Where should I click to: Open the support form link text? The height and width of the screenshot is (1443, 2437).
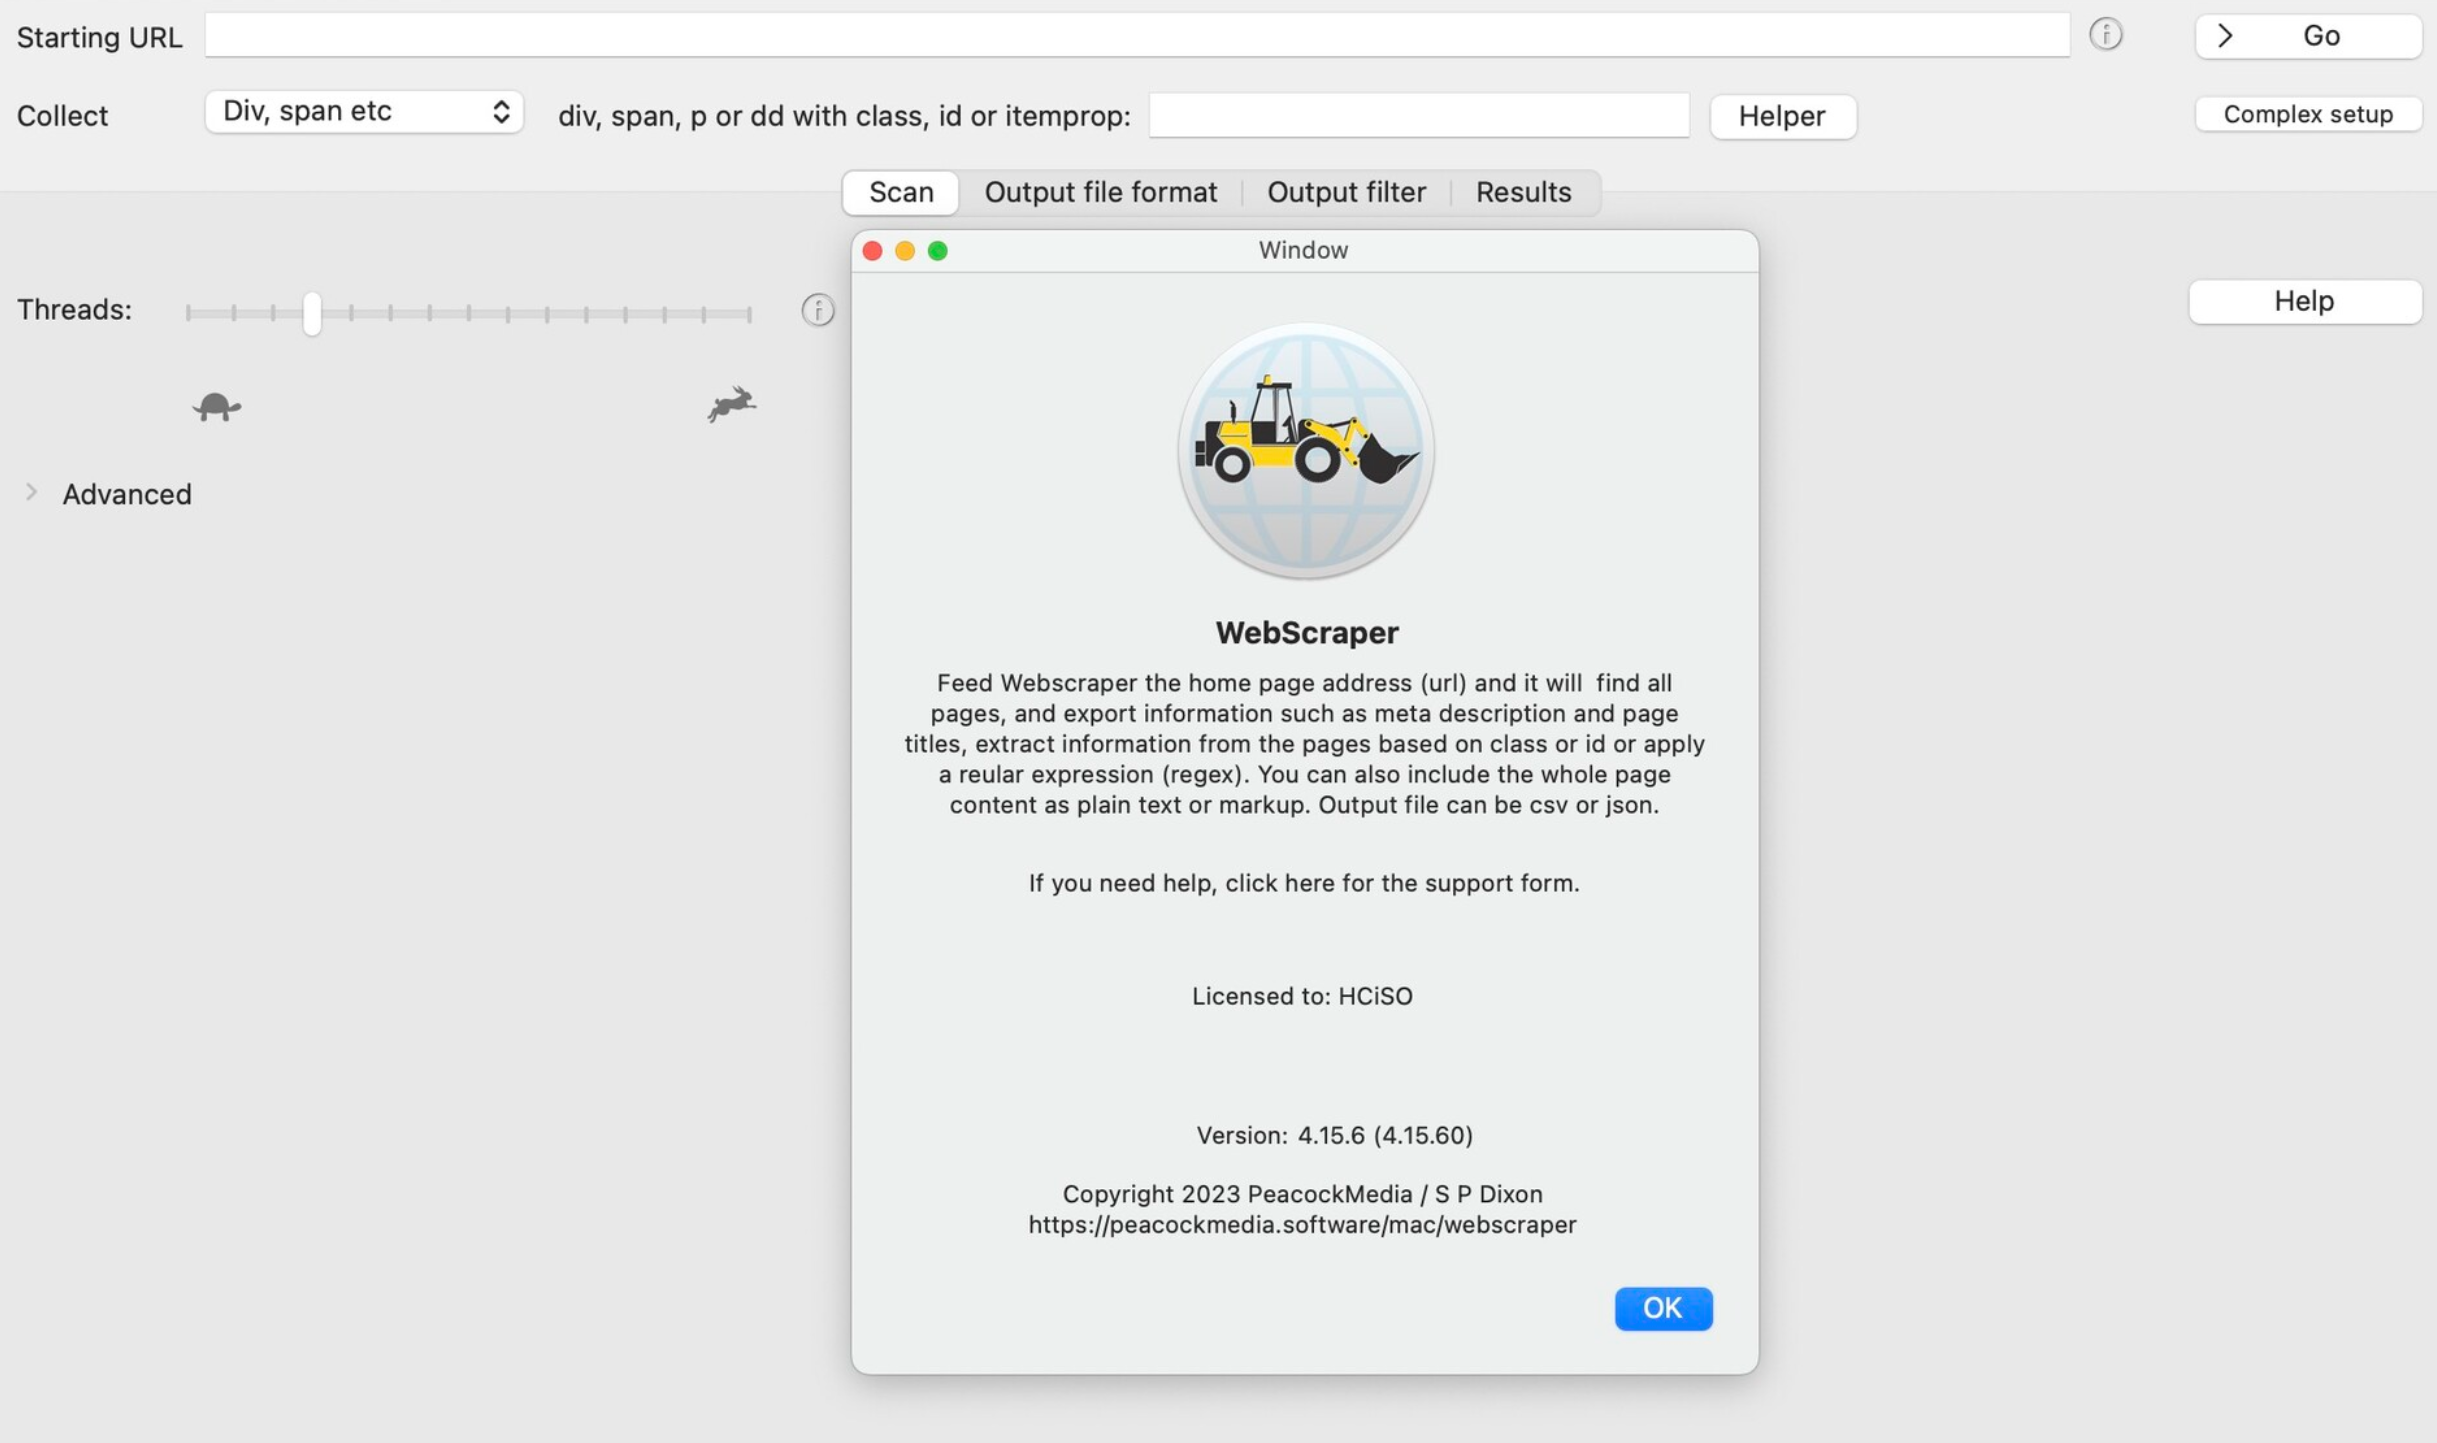(x=1303, y=883)
